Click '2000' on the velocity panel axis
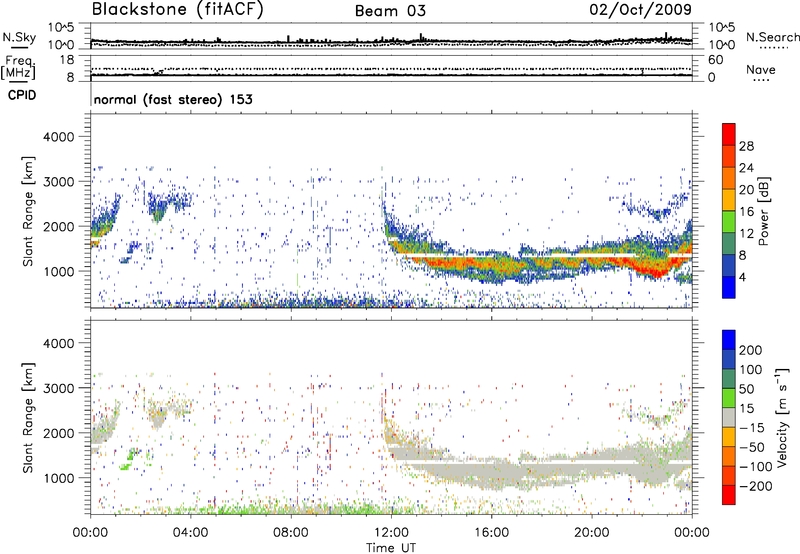 coord(58,433)
